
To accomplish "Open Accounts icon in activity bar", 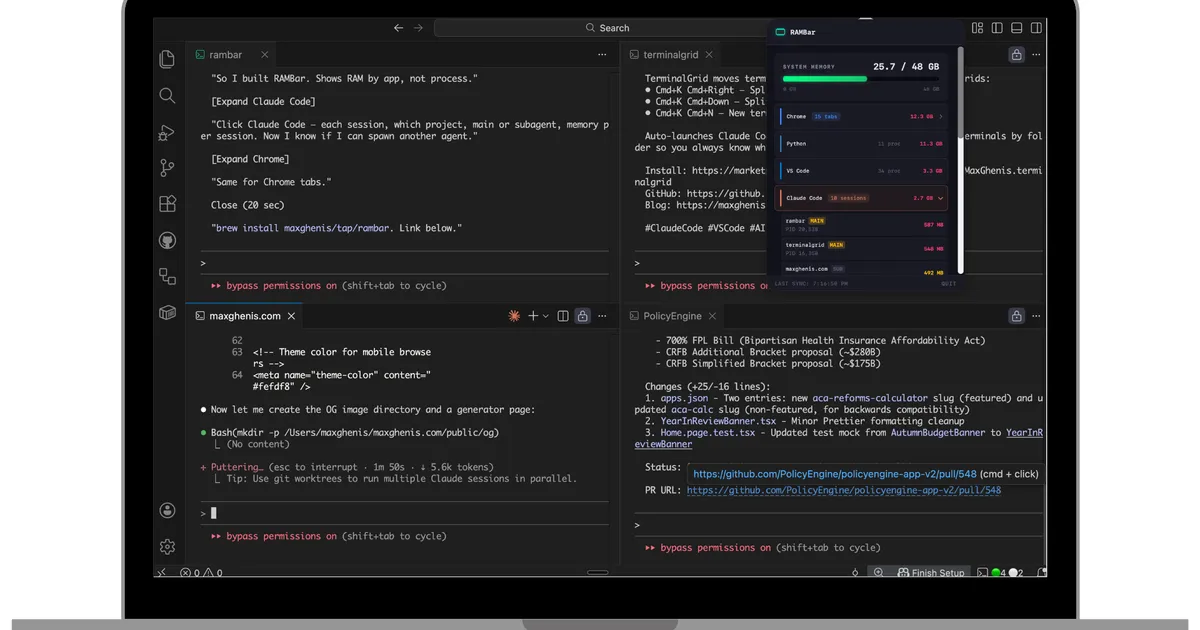I will point(167,510).
